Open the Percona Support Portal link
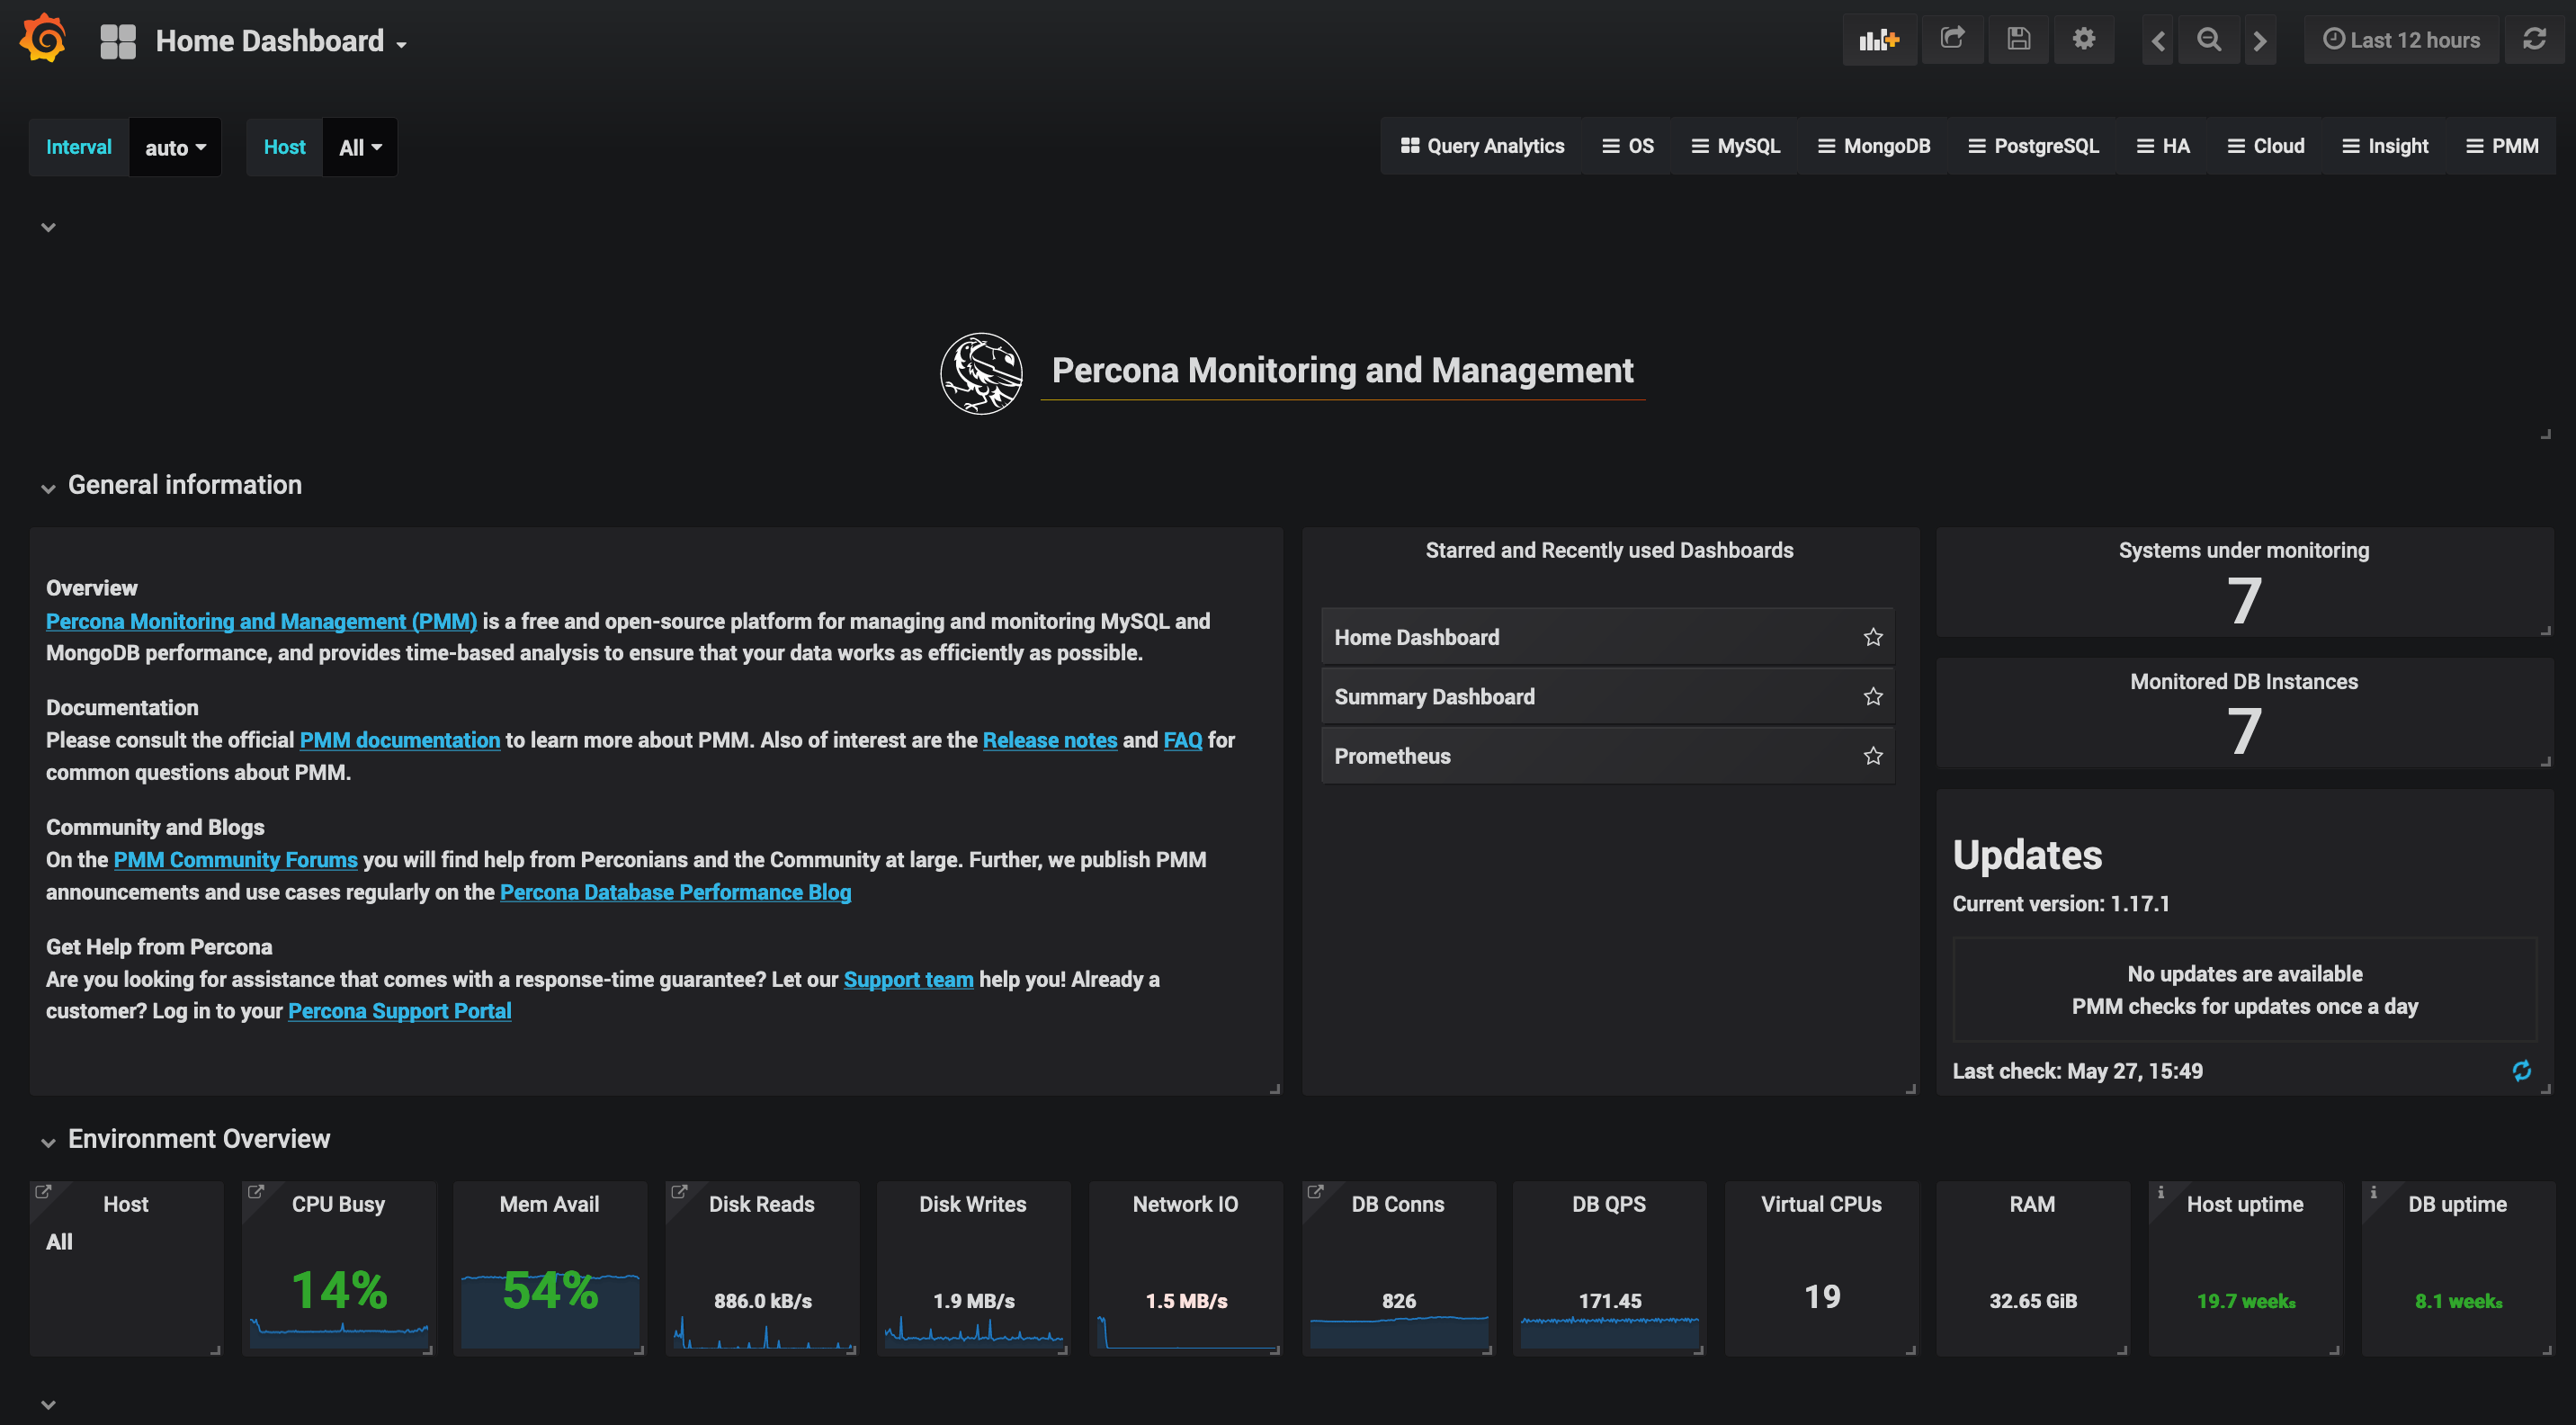The height and width of the screenshot is (1425, 2576). click(400, 1011)
